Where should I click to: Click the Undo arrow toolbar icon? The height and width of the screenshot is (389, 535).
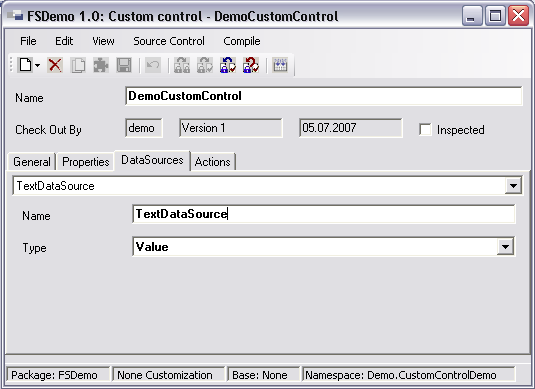point(153,65)
